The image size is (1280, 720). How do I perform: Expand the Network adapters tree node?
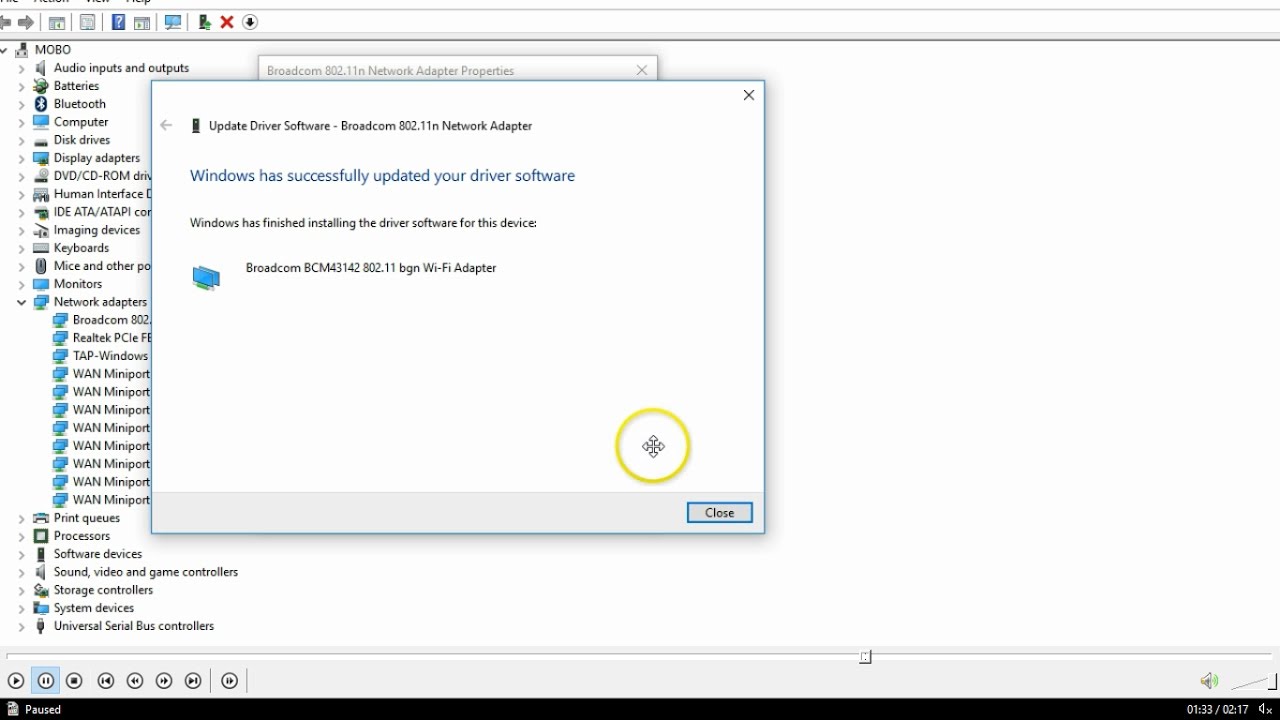pos(22,302)
